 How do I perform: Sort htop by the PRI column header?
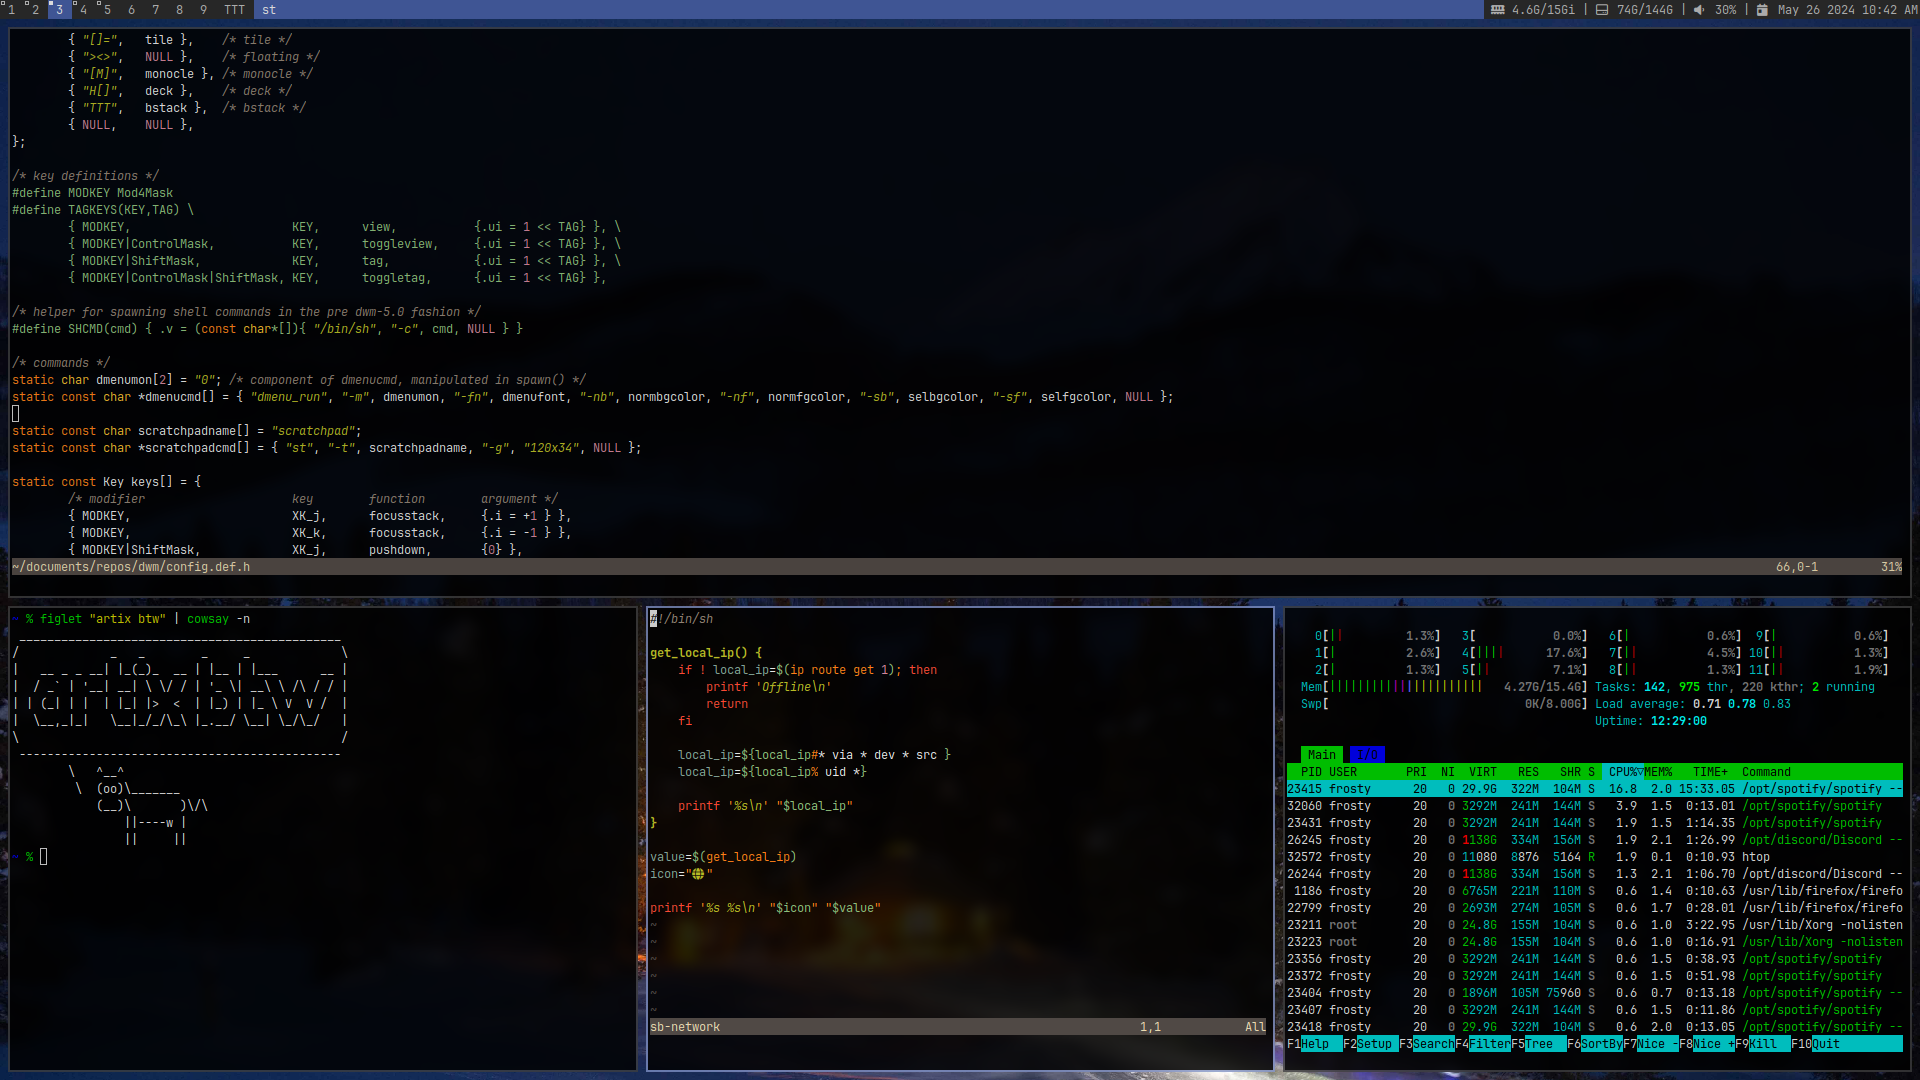pyautogui.click(x=1416, y=772)
